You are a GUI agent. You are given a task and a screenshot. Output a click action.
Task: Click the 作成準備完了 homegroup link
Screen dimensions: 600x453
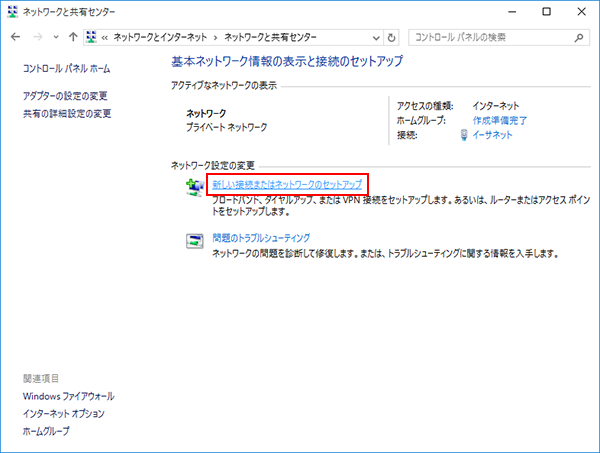(x=500, y=120)
